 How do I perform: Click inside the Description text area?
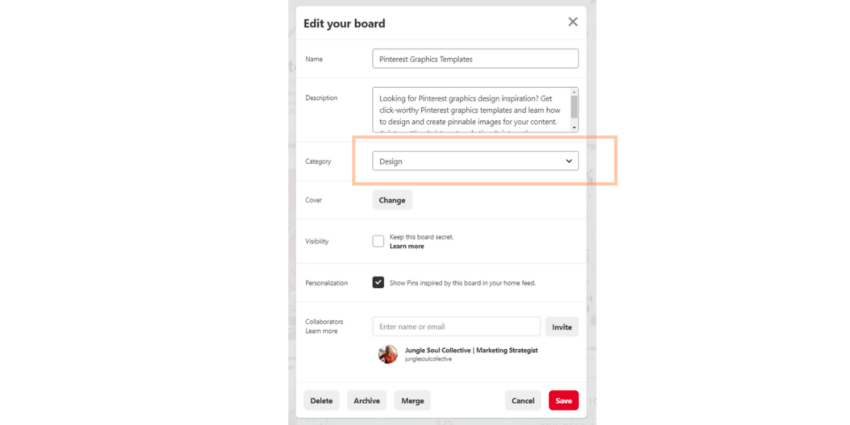(x=469, y=110)
